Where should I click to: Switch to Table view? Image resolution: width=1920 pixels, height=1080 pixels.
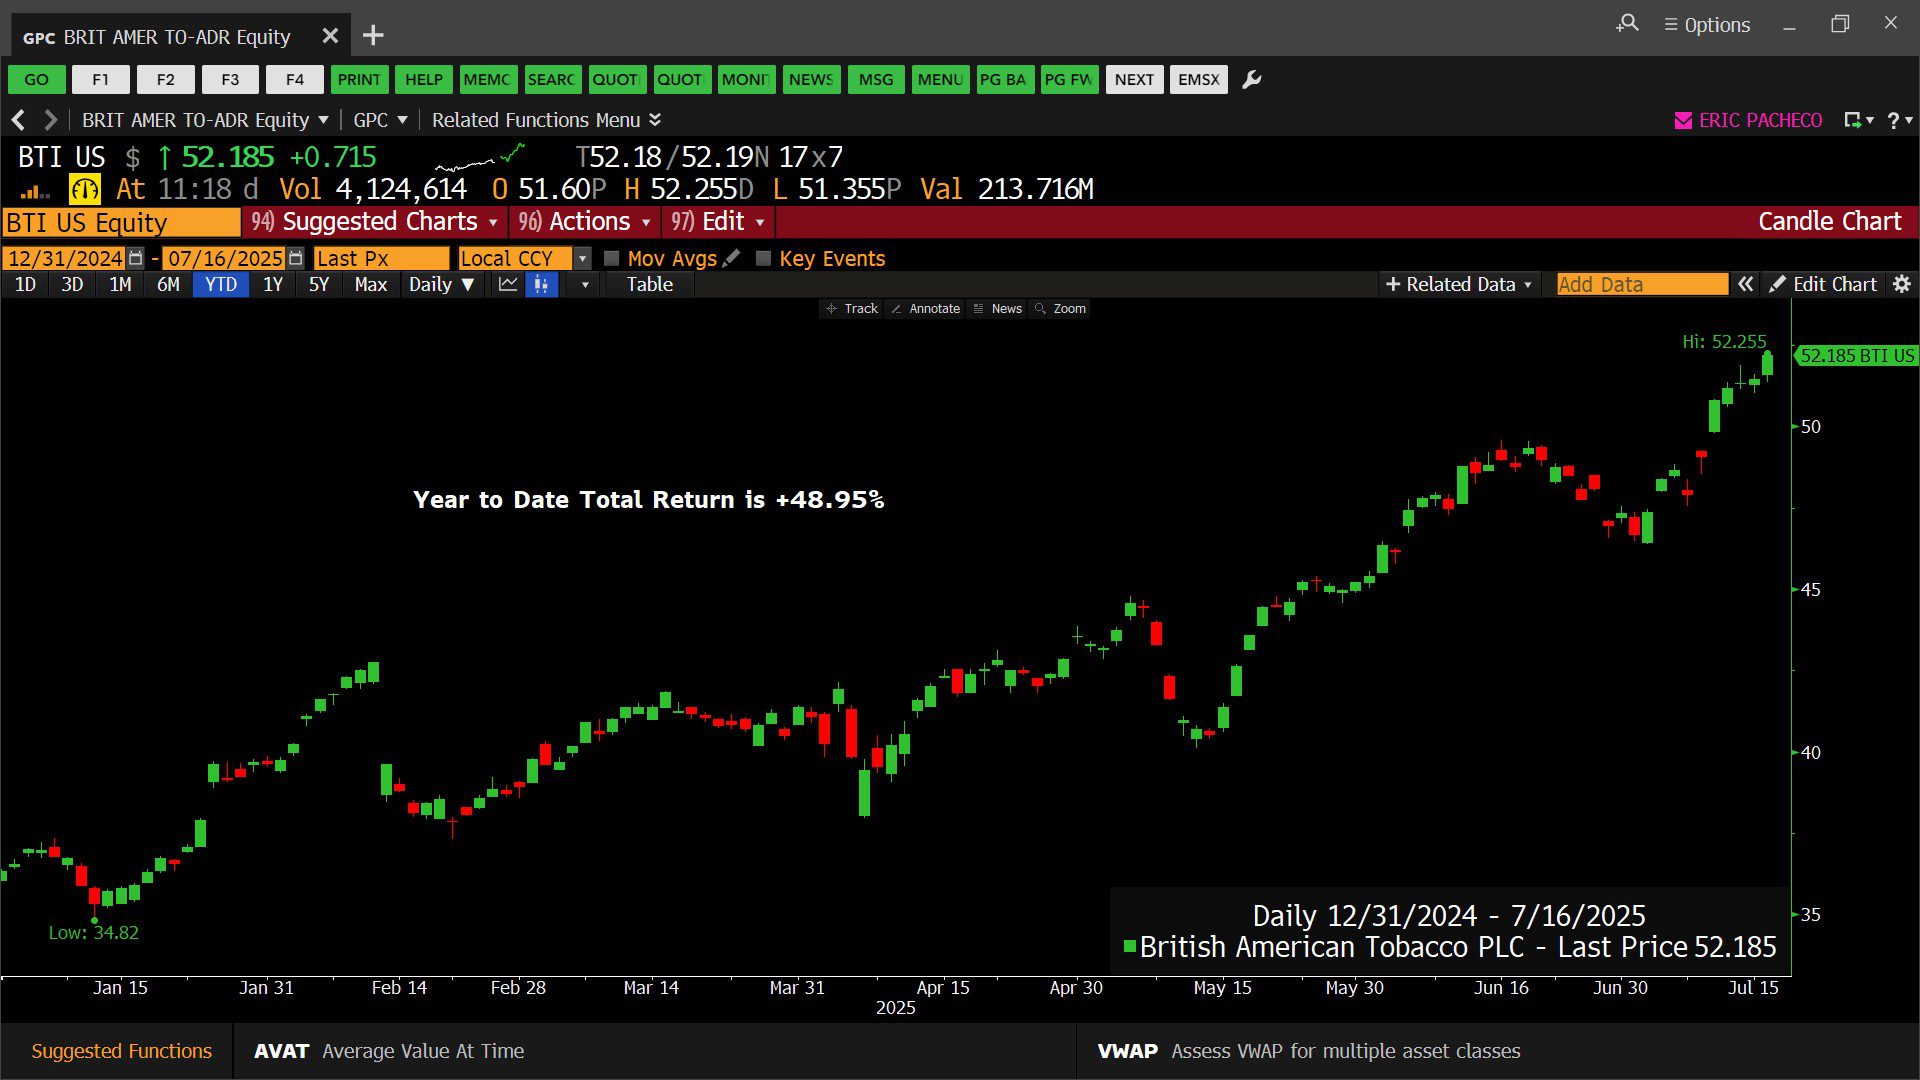649,285
